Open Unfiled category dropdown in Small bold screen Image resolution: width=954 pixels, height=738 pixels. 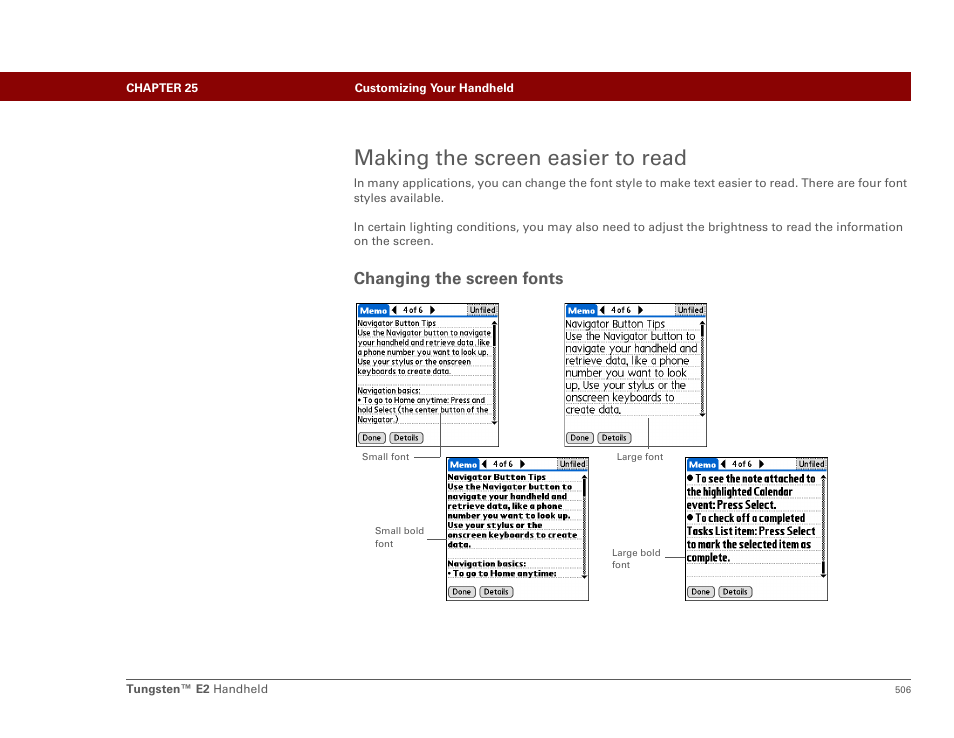point(572,464)
